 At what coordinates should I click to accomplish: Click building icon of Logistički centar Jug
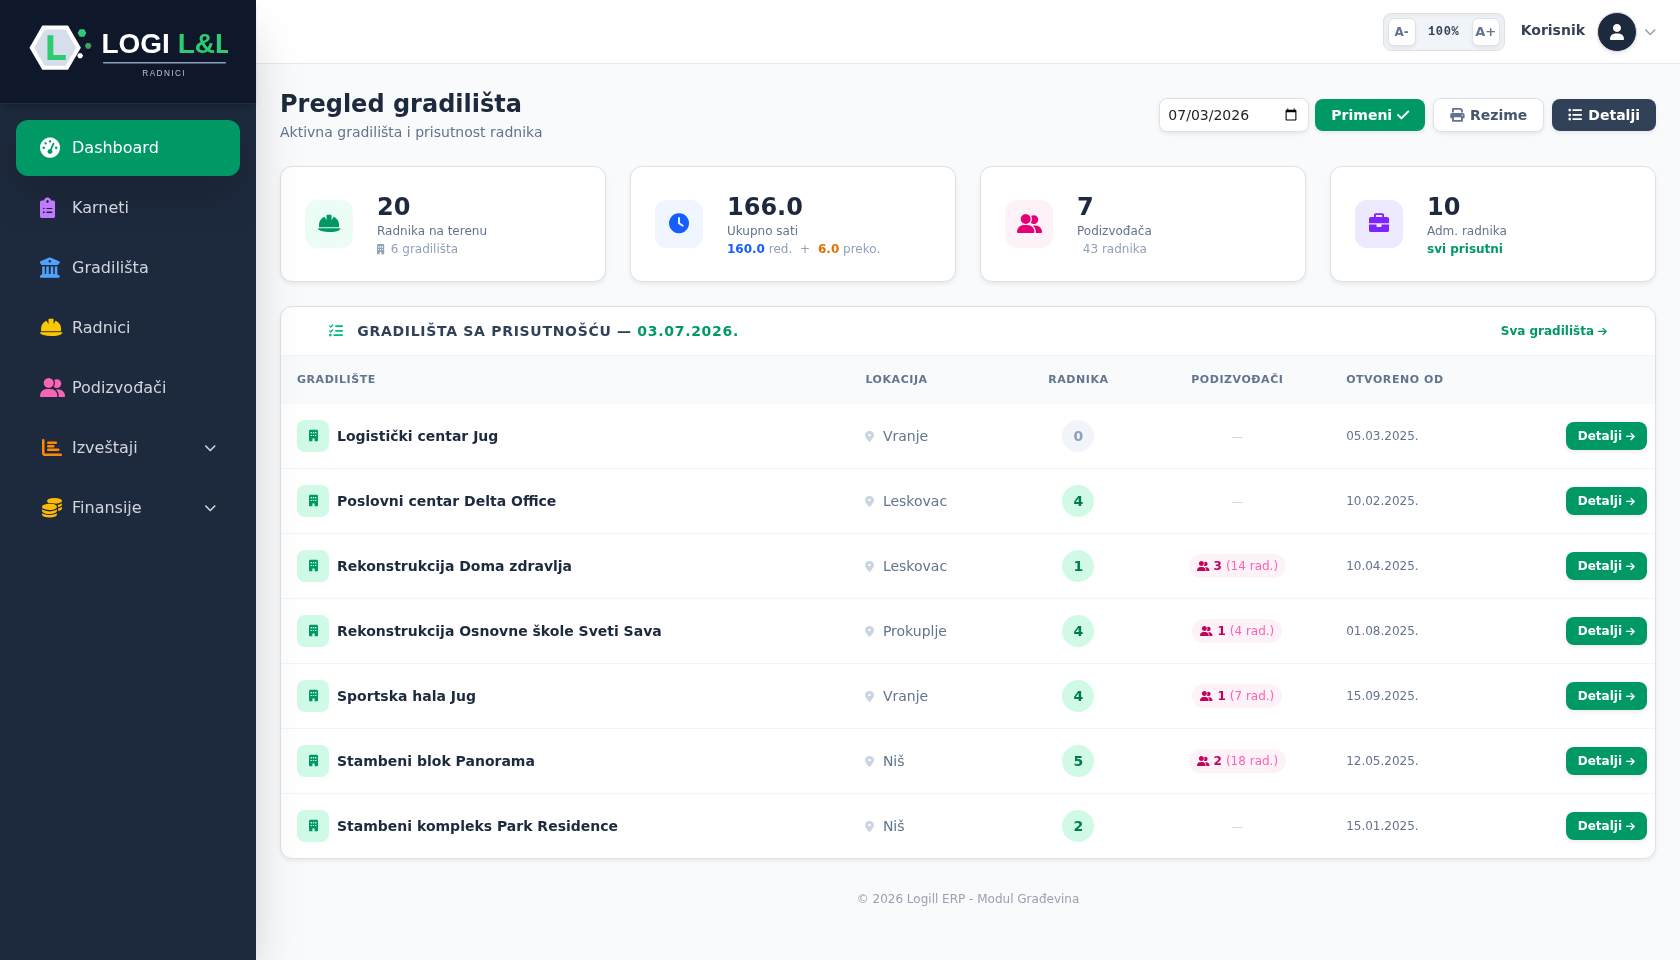pyautogui.click(x=313, y=436)
